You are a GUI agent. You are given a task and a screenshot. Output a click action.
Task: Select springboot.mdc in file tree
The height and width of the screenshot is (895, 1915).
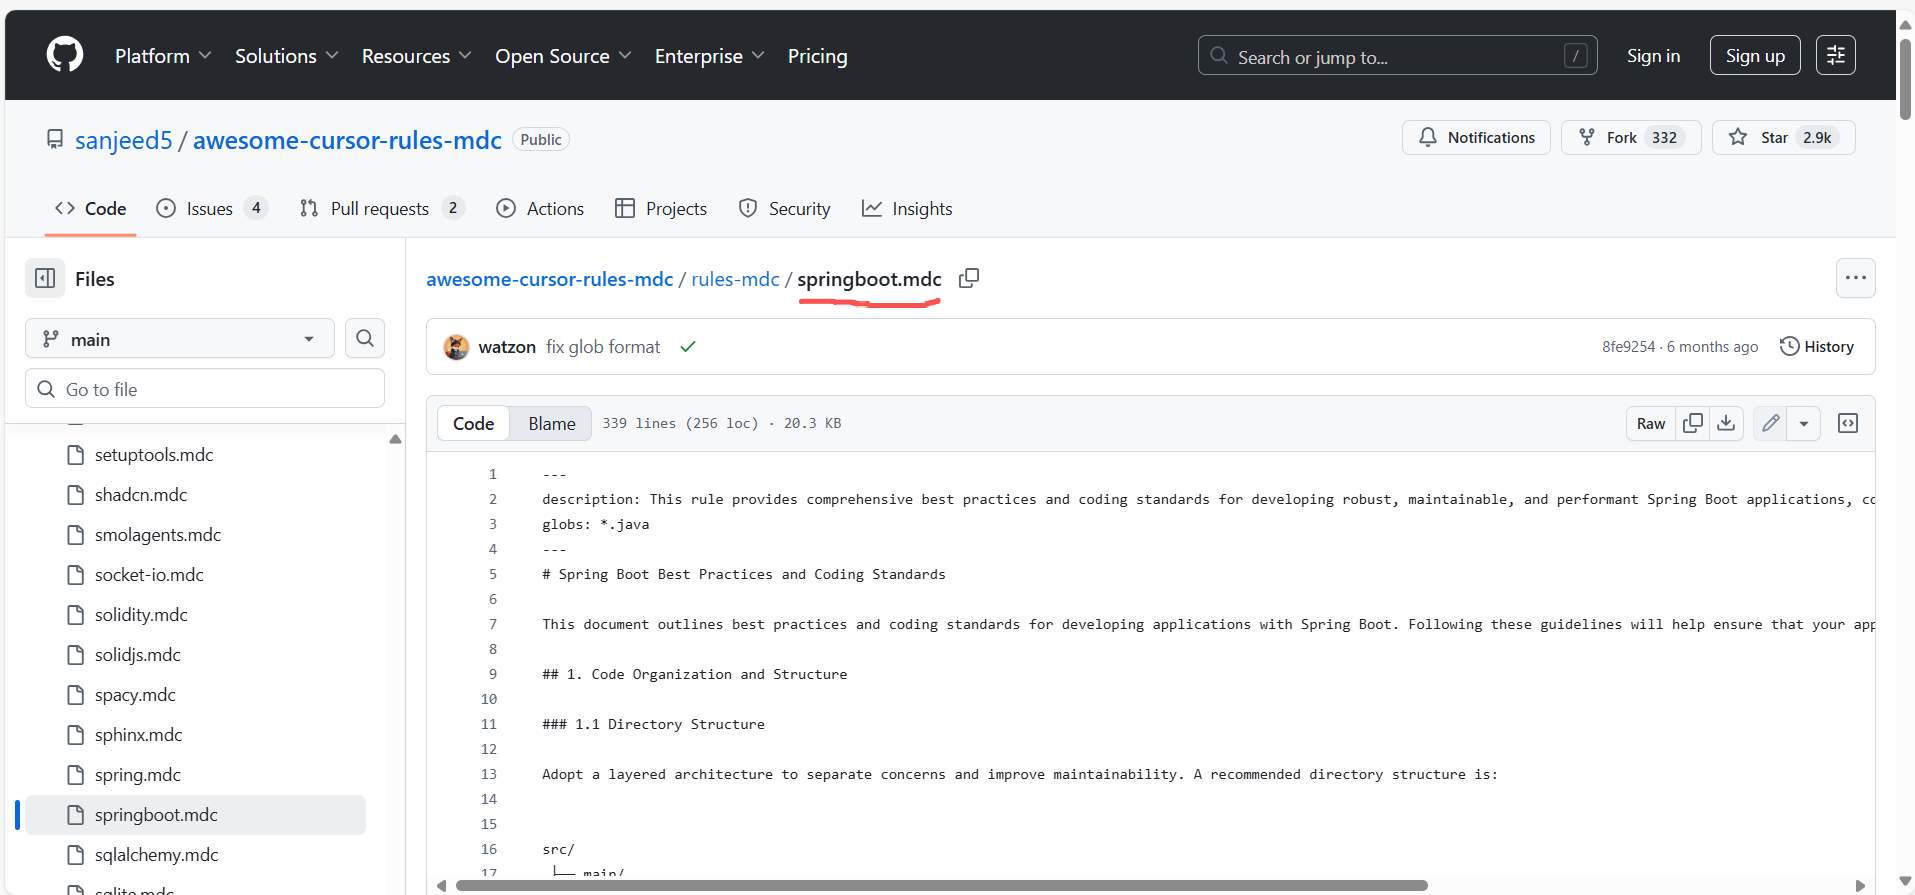coord(195,815)
